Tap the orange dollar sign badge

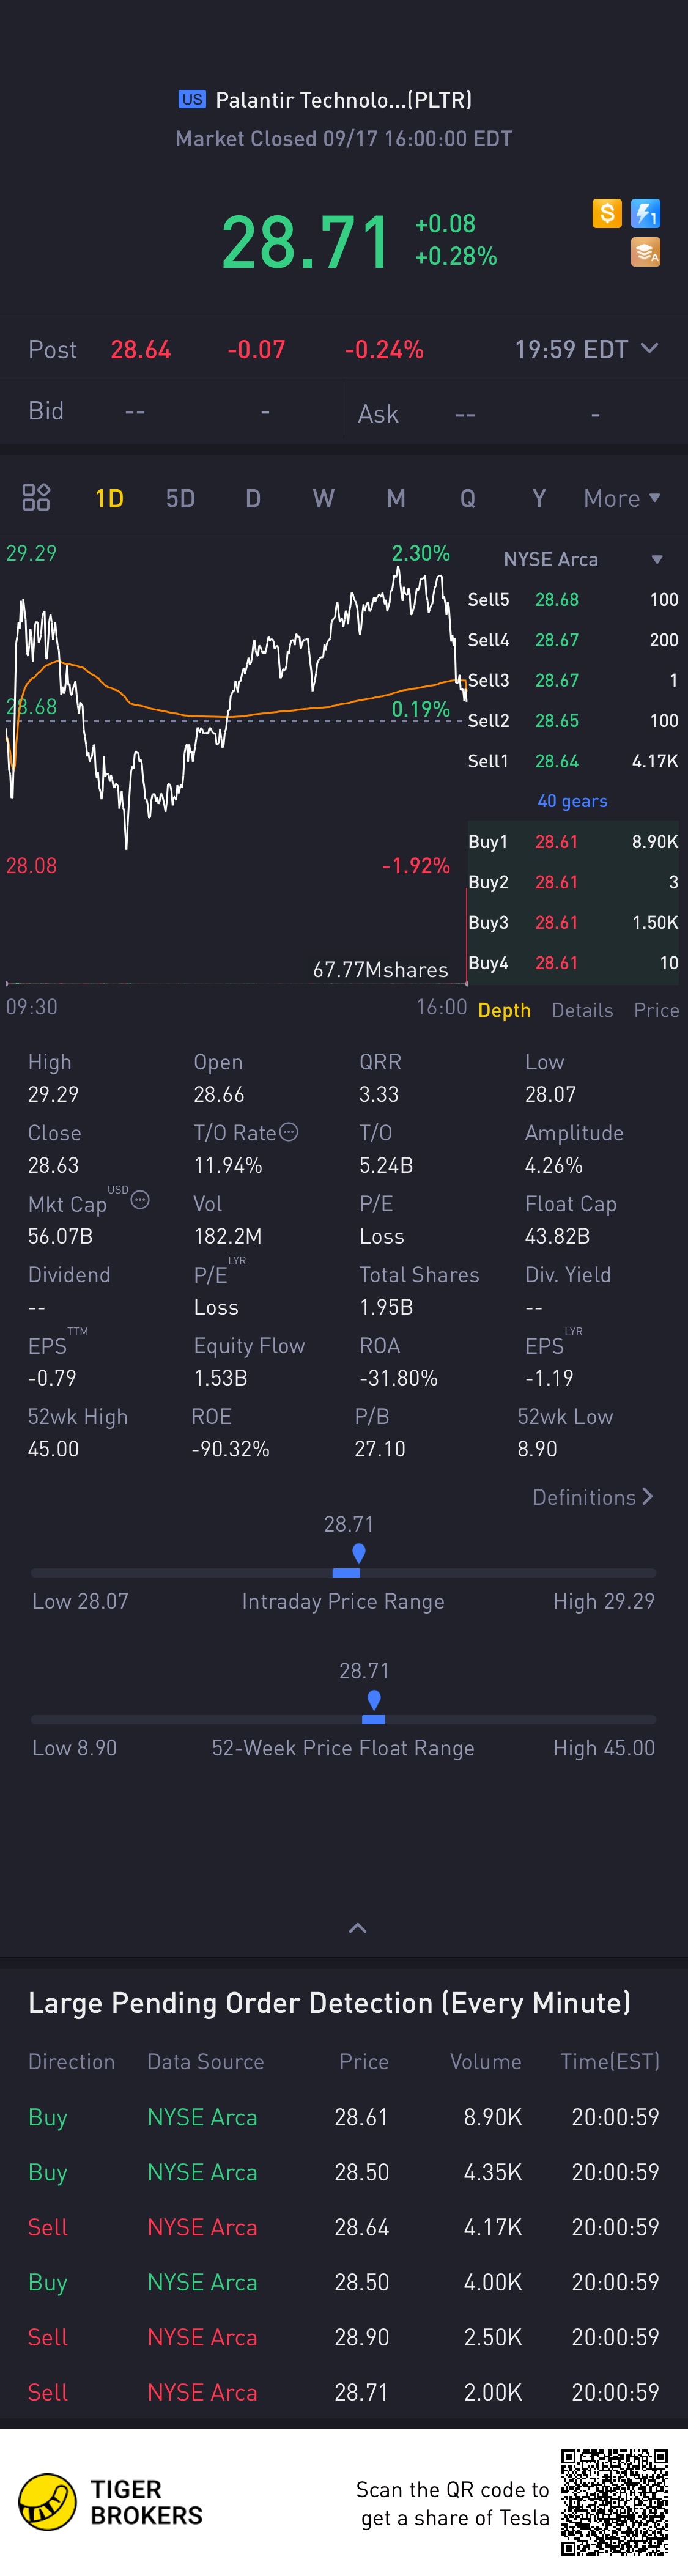(x=606, y=213)
